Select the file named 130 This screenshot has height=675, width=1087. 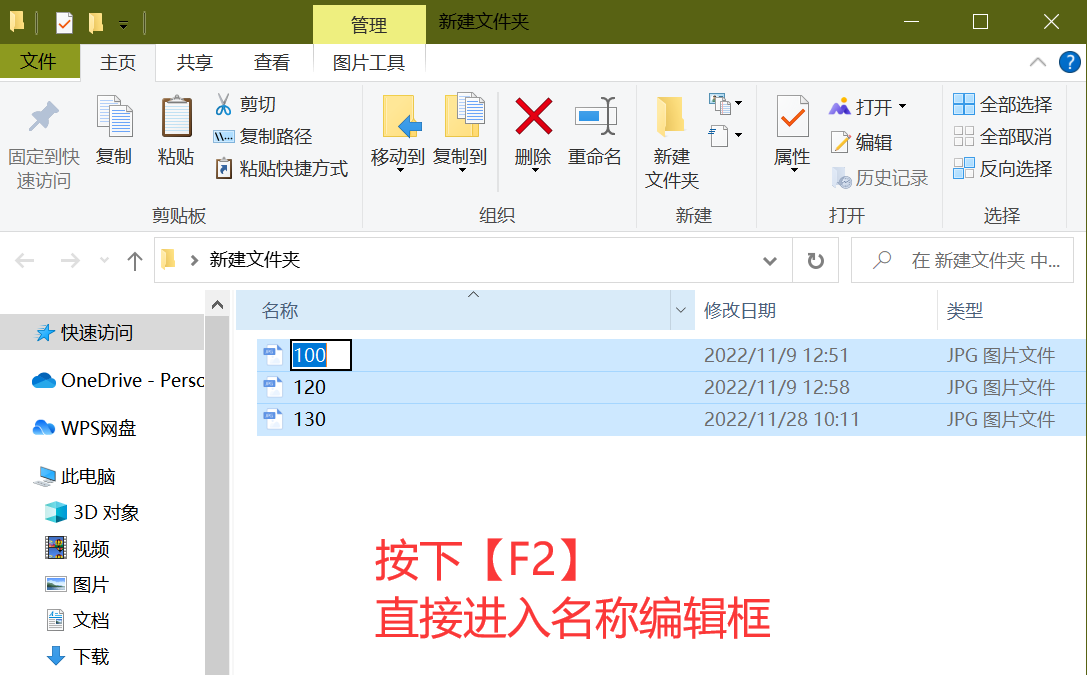tap(310, 419)
